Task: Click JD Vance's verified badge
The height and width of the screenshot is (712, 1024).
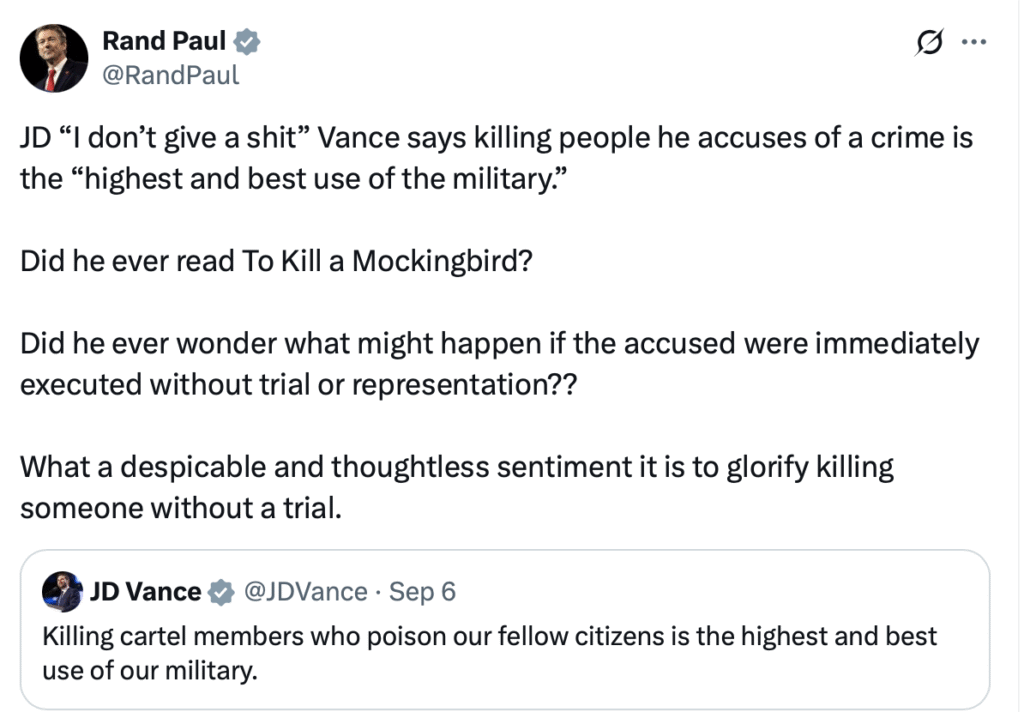Action: click(x=219, y=592)
